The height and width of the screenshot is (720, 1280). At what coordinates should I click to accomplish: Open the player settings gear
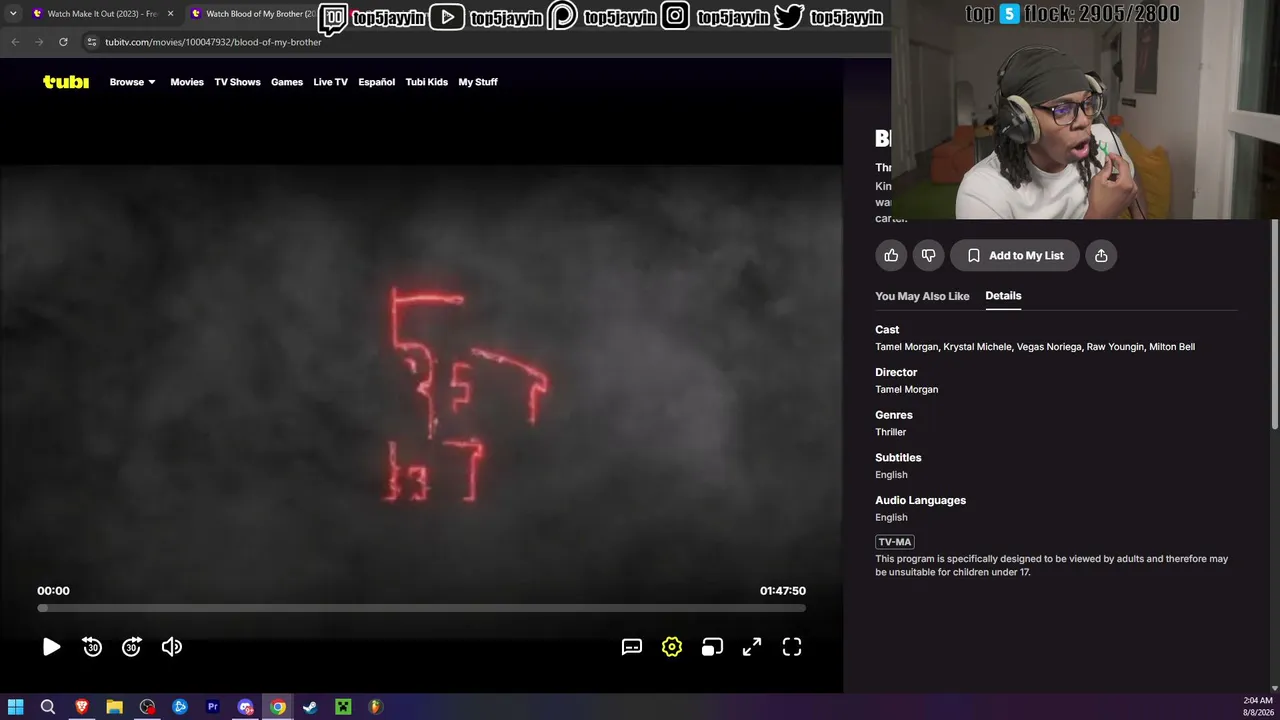point(672,647)
